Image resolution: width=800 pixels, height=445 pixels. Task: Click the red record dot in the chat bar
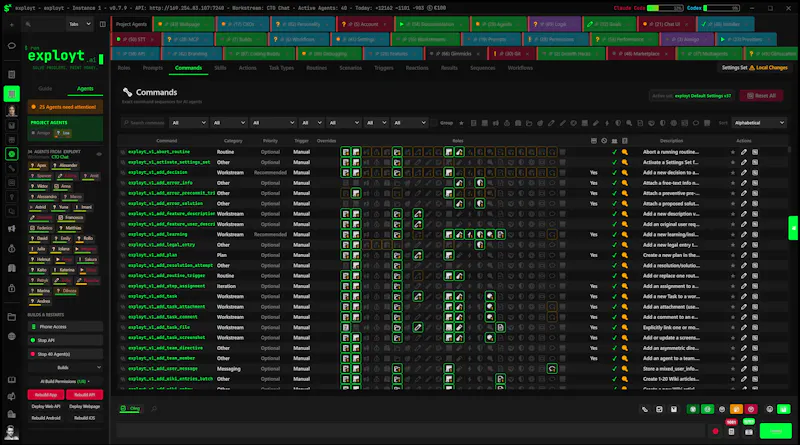coord(715,432)
